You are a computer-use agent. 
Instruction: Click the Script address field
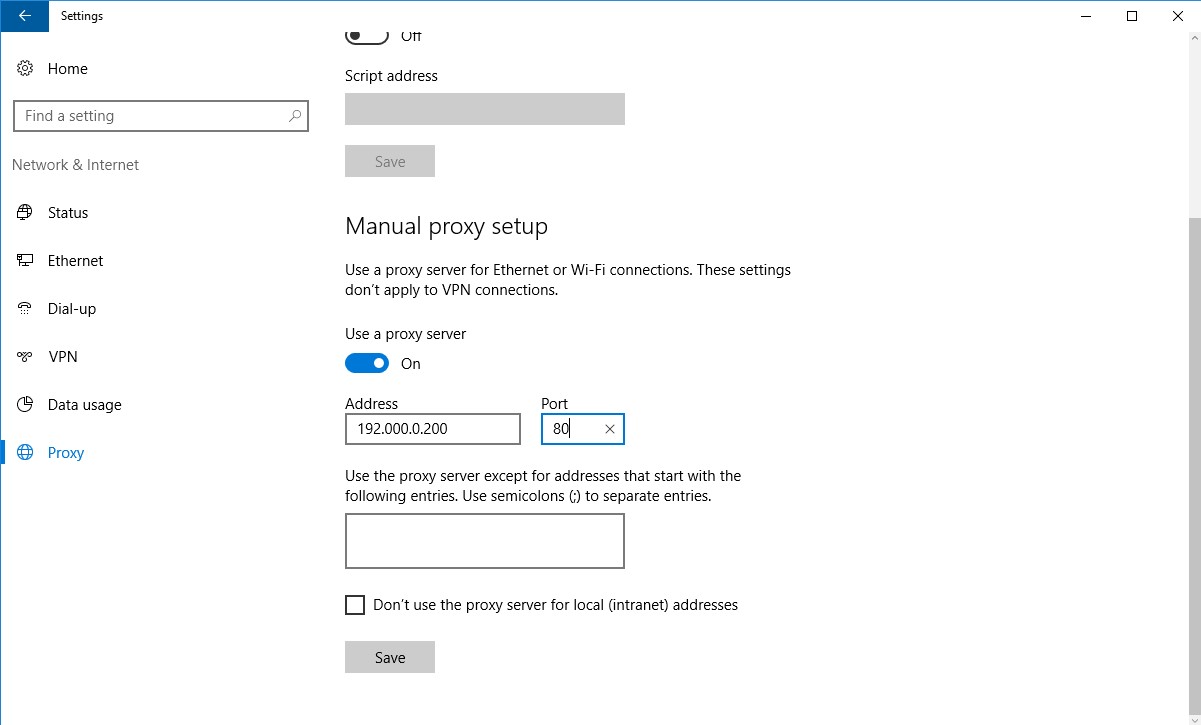click(x=485, y=109)
